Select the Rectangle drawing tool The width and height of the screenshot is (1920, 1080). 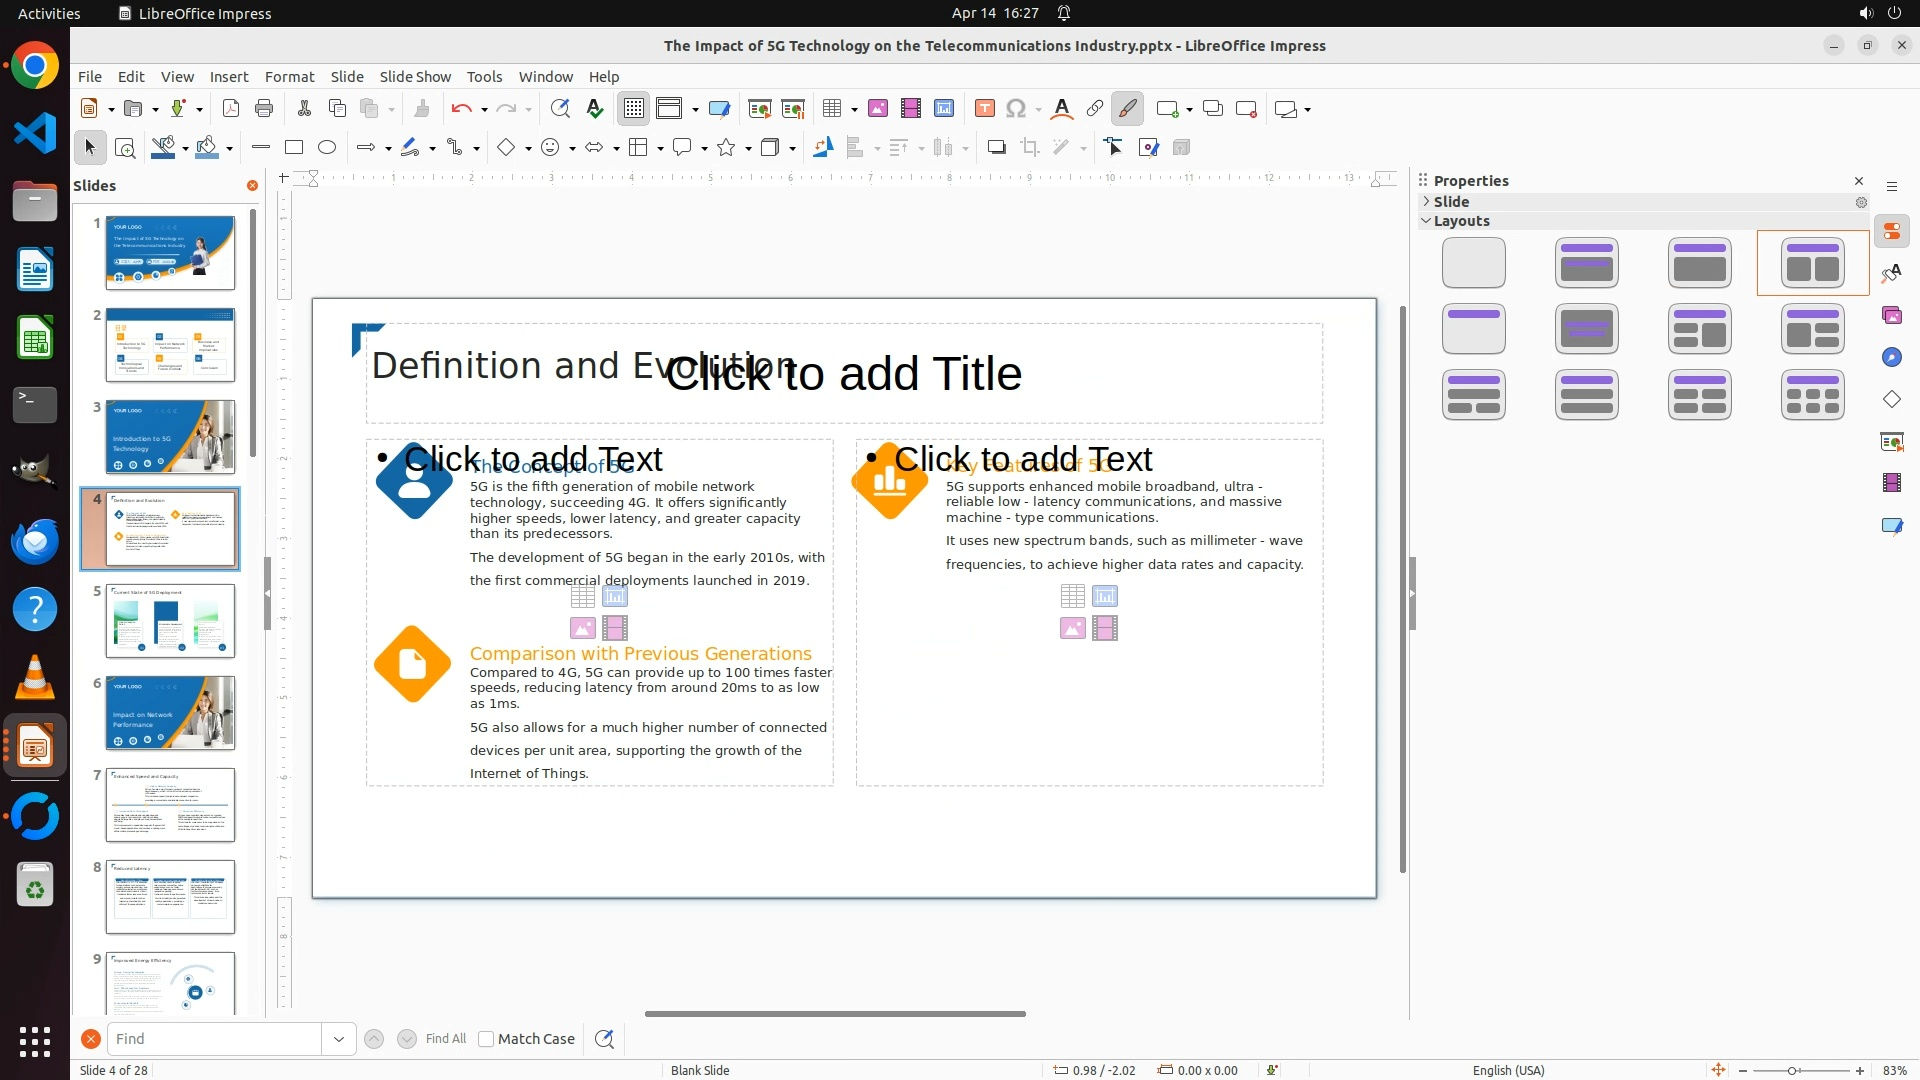[293, 148]
